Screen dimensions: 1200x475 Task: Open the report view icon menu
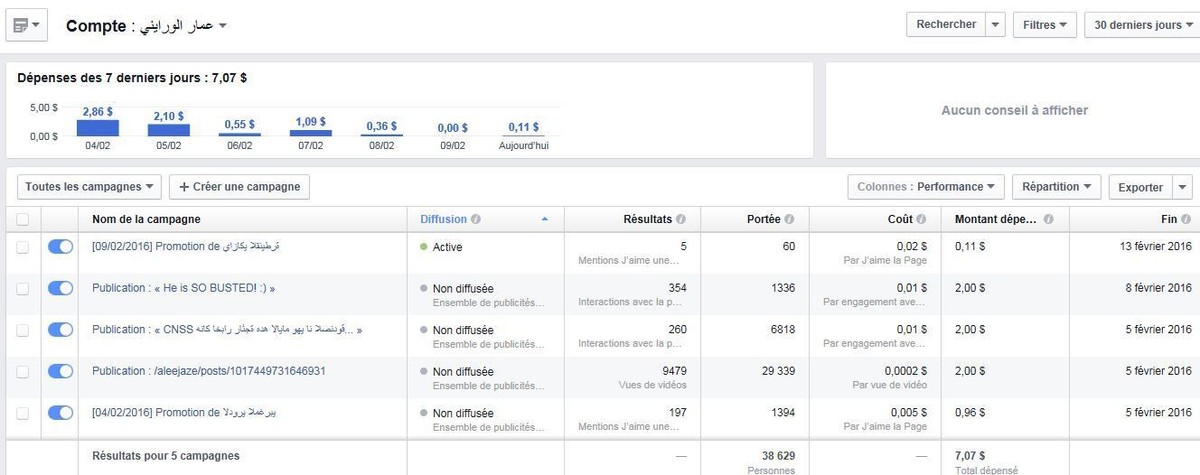point(27,25)
